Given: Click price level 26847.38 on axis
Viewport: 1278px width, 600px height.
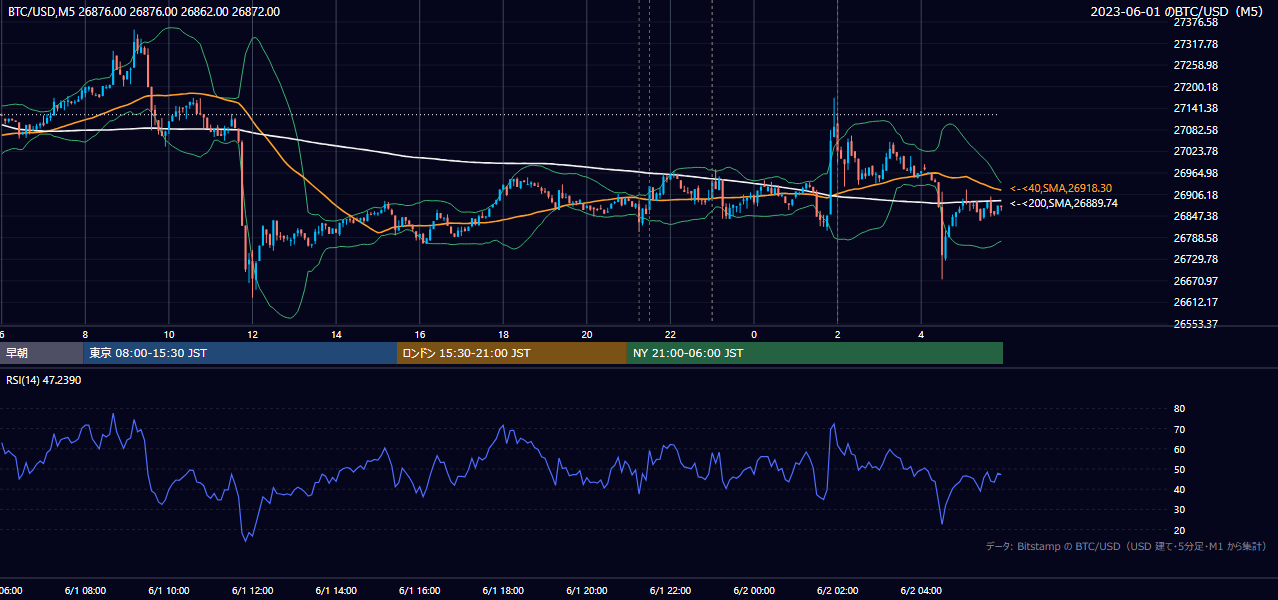Looking at the screenshot, I should (x=1196, y=216).
